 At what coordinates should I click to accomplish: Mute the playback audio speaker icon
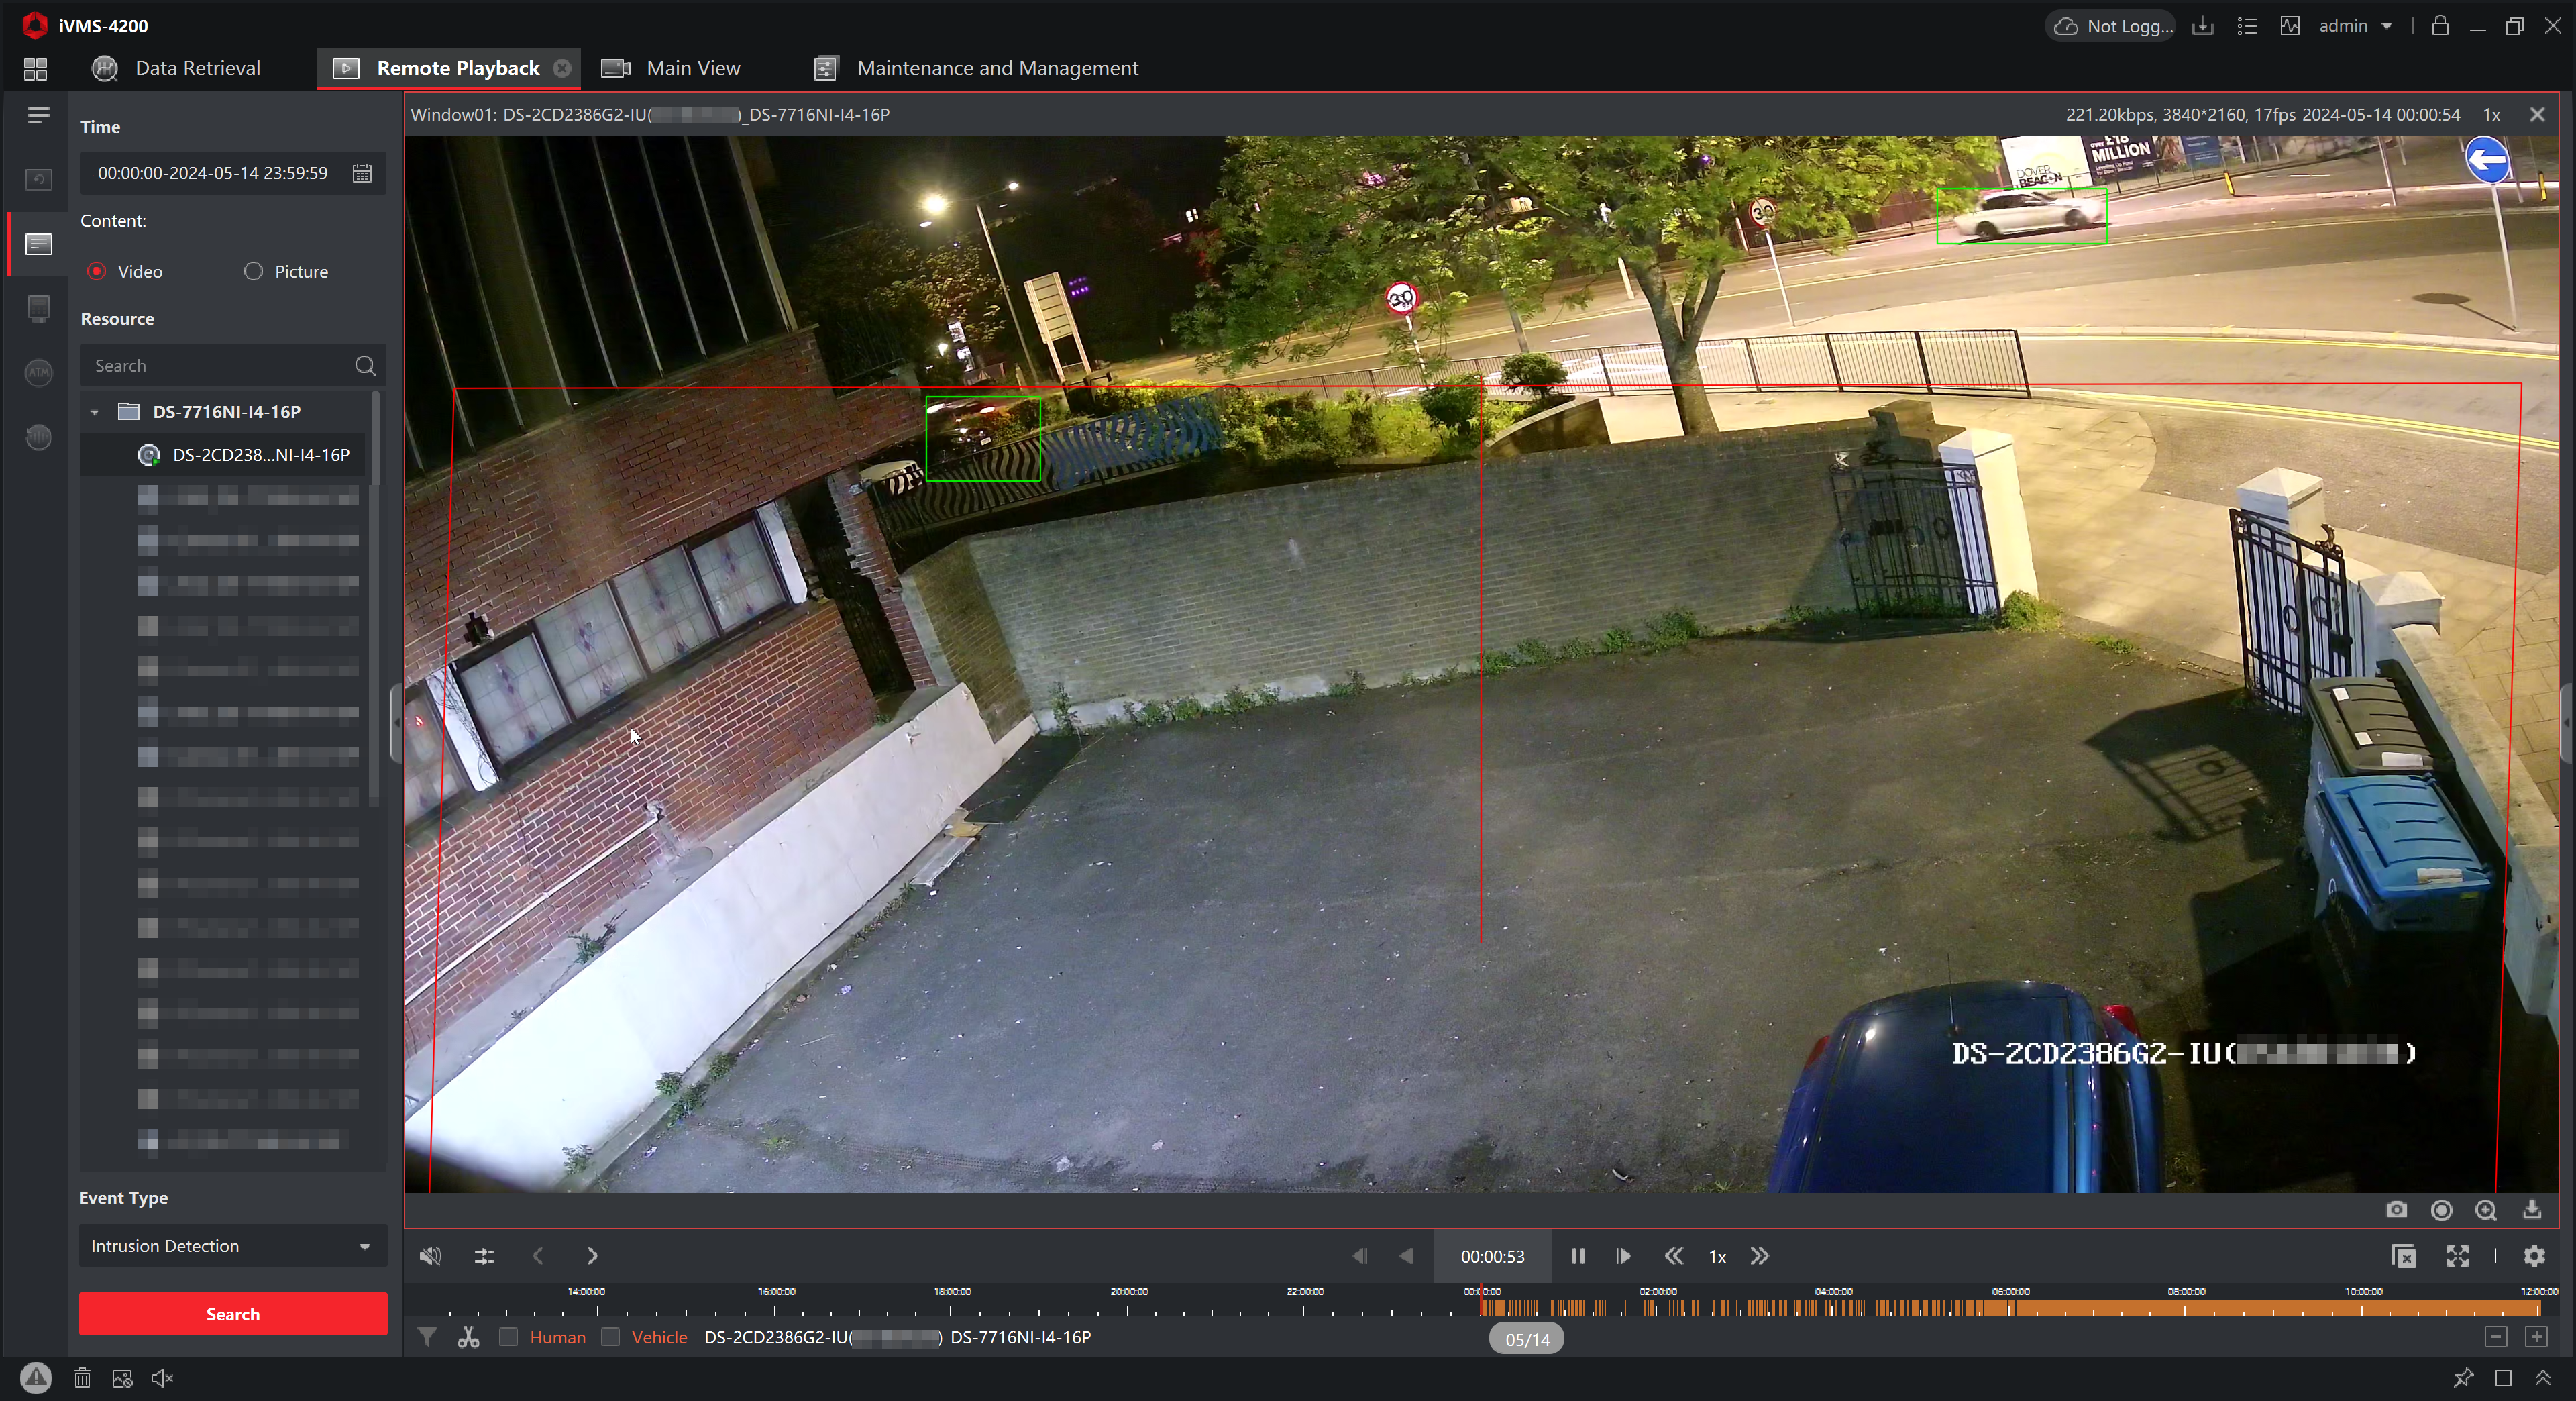point(430,1256)
